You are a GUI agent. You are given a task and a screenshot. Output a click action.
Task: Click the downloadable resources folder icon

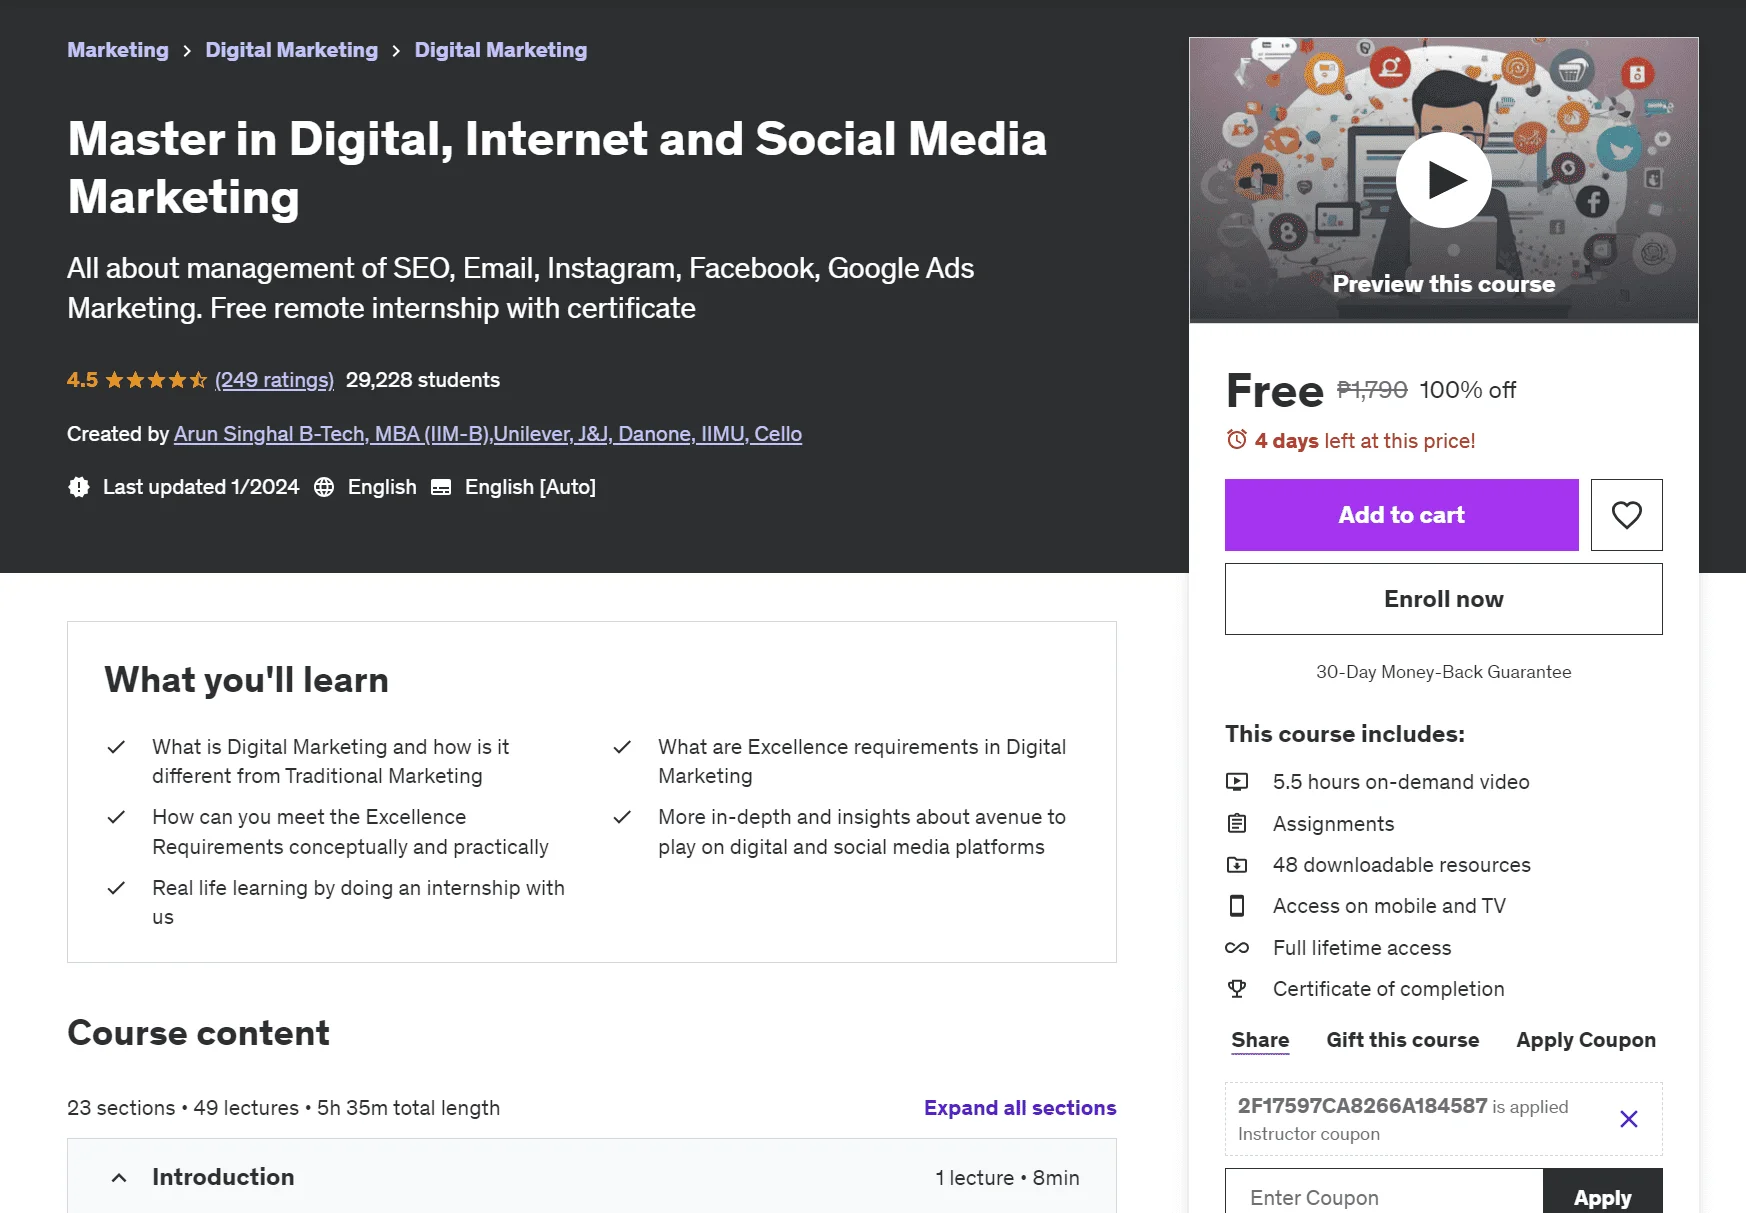click(x=1237, y=865)
